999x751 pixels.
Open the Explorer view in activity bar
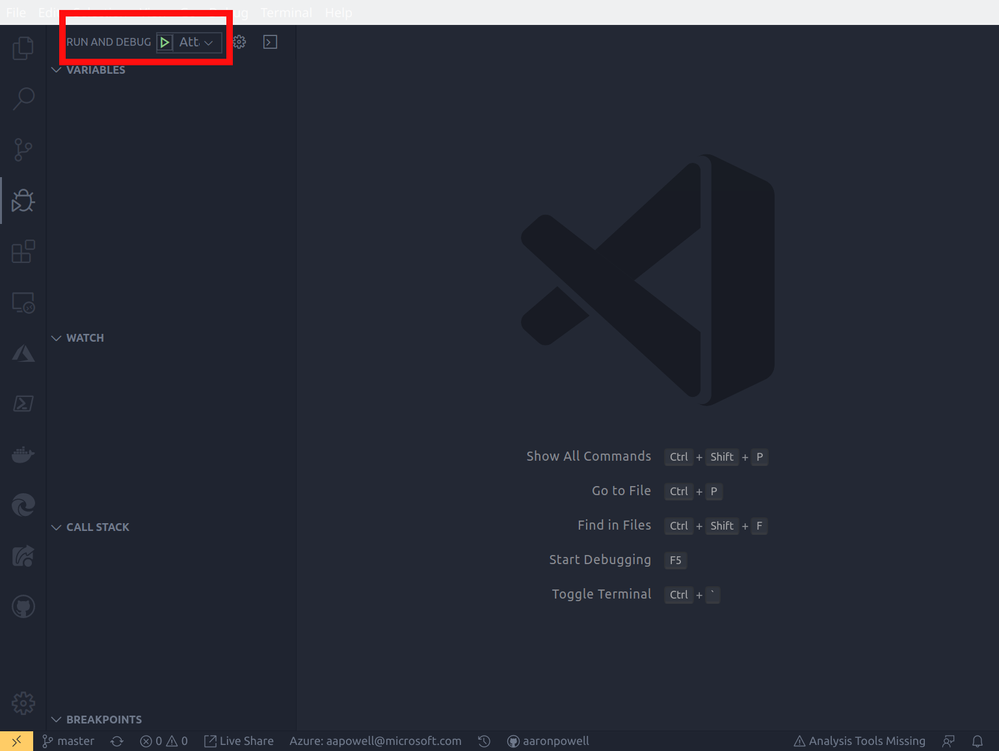point(23,48)
